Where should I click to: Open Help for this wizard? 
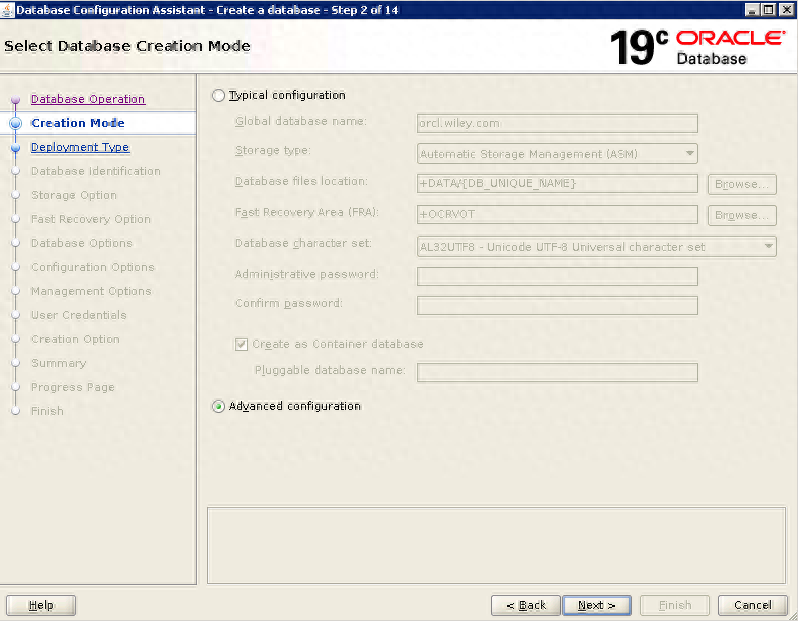click(41, 605)
